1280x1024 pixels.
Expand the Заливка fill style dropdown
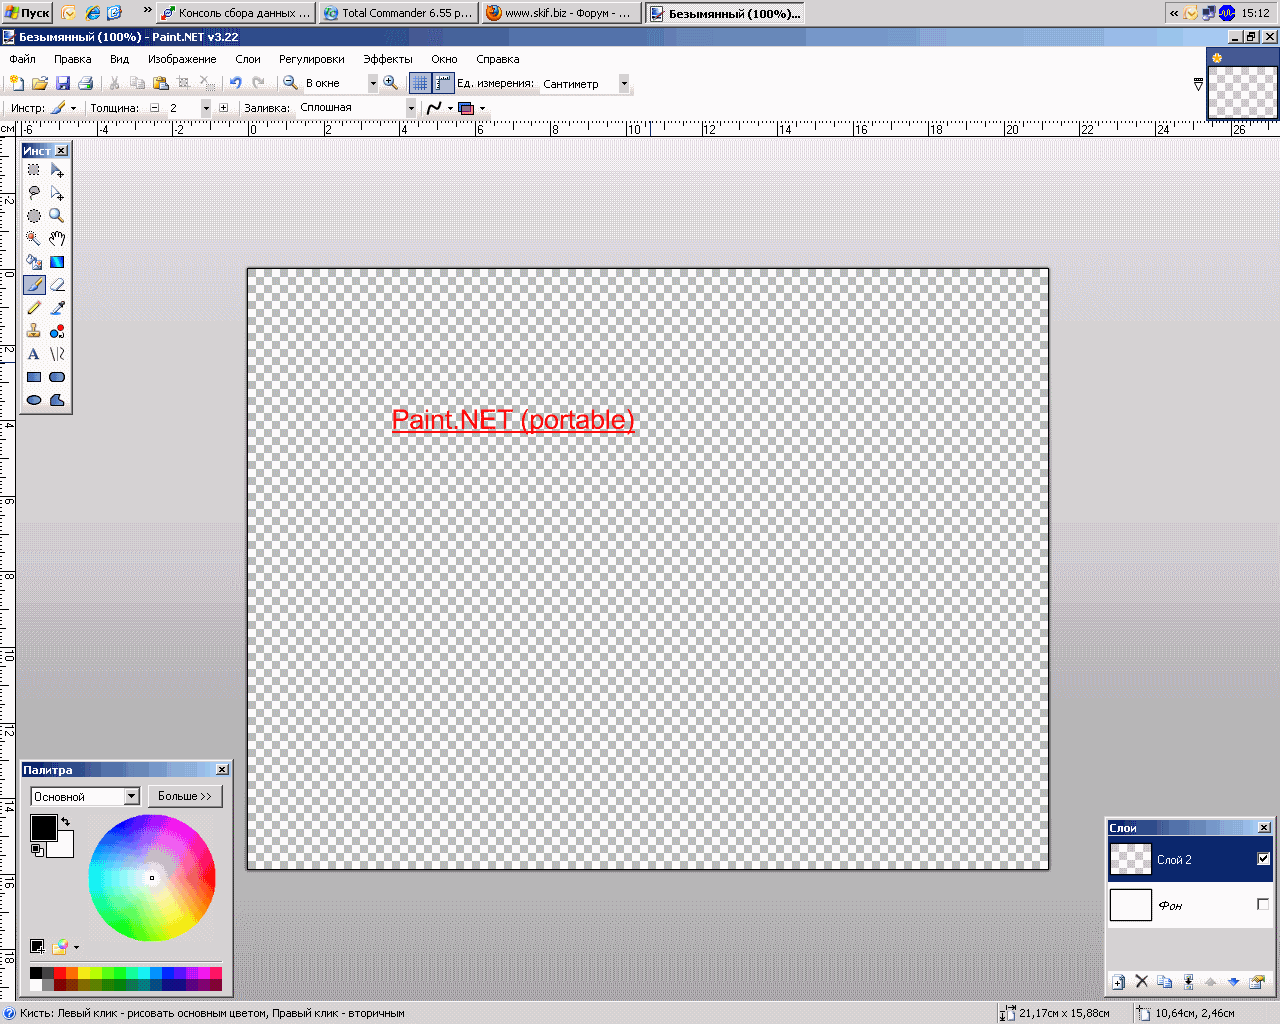pyautogui.click(x=410, y=108)
